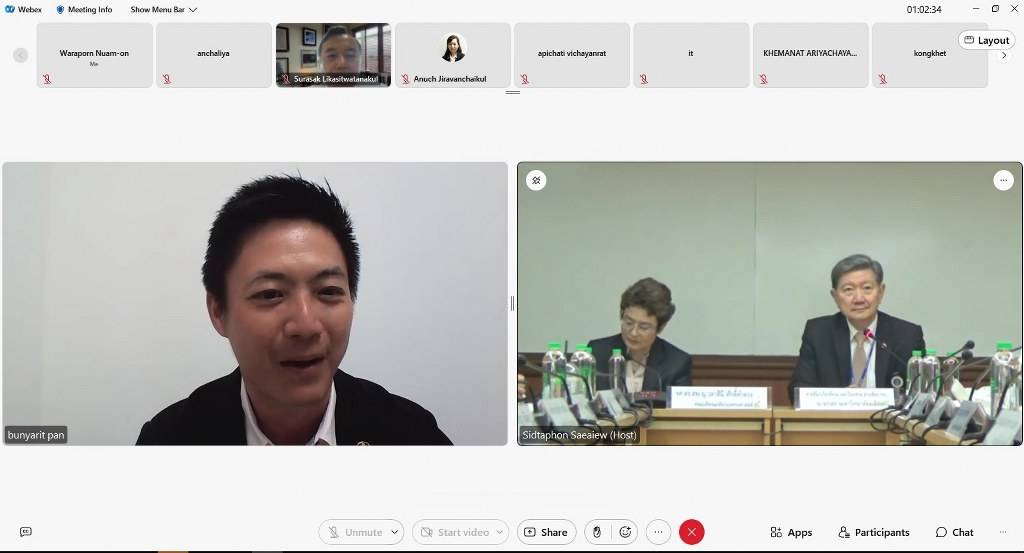Image resolution: width=1024 pixels, height=553 pixels.
Task: Click Sidtaphon Saeaiew (Host) name label
Action: [579, 435]
